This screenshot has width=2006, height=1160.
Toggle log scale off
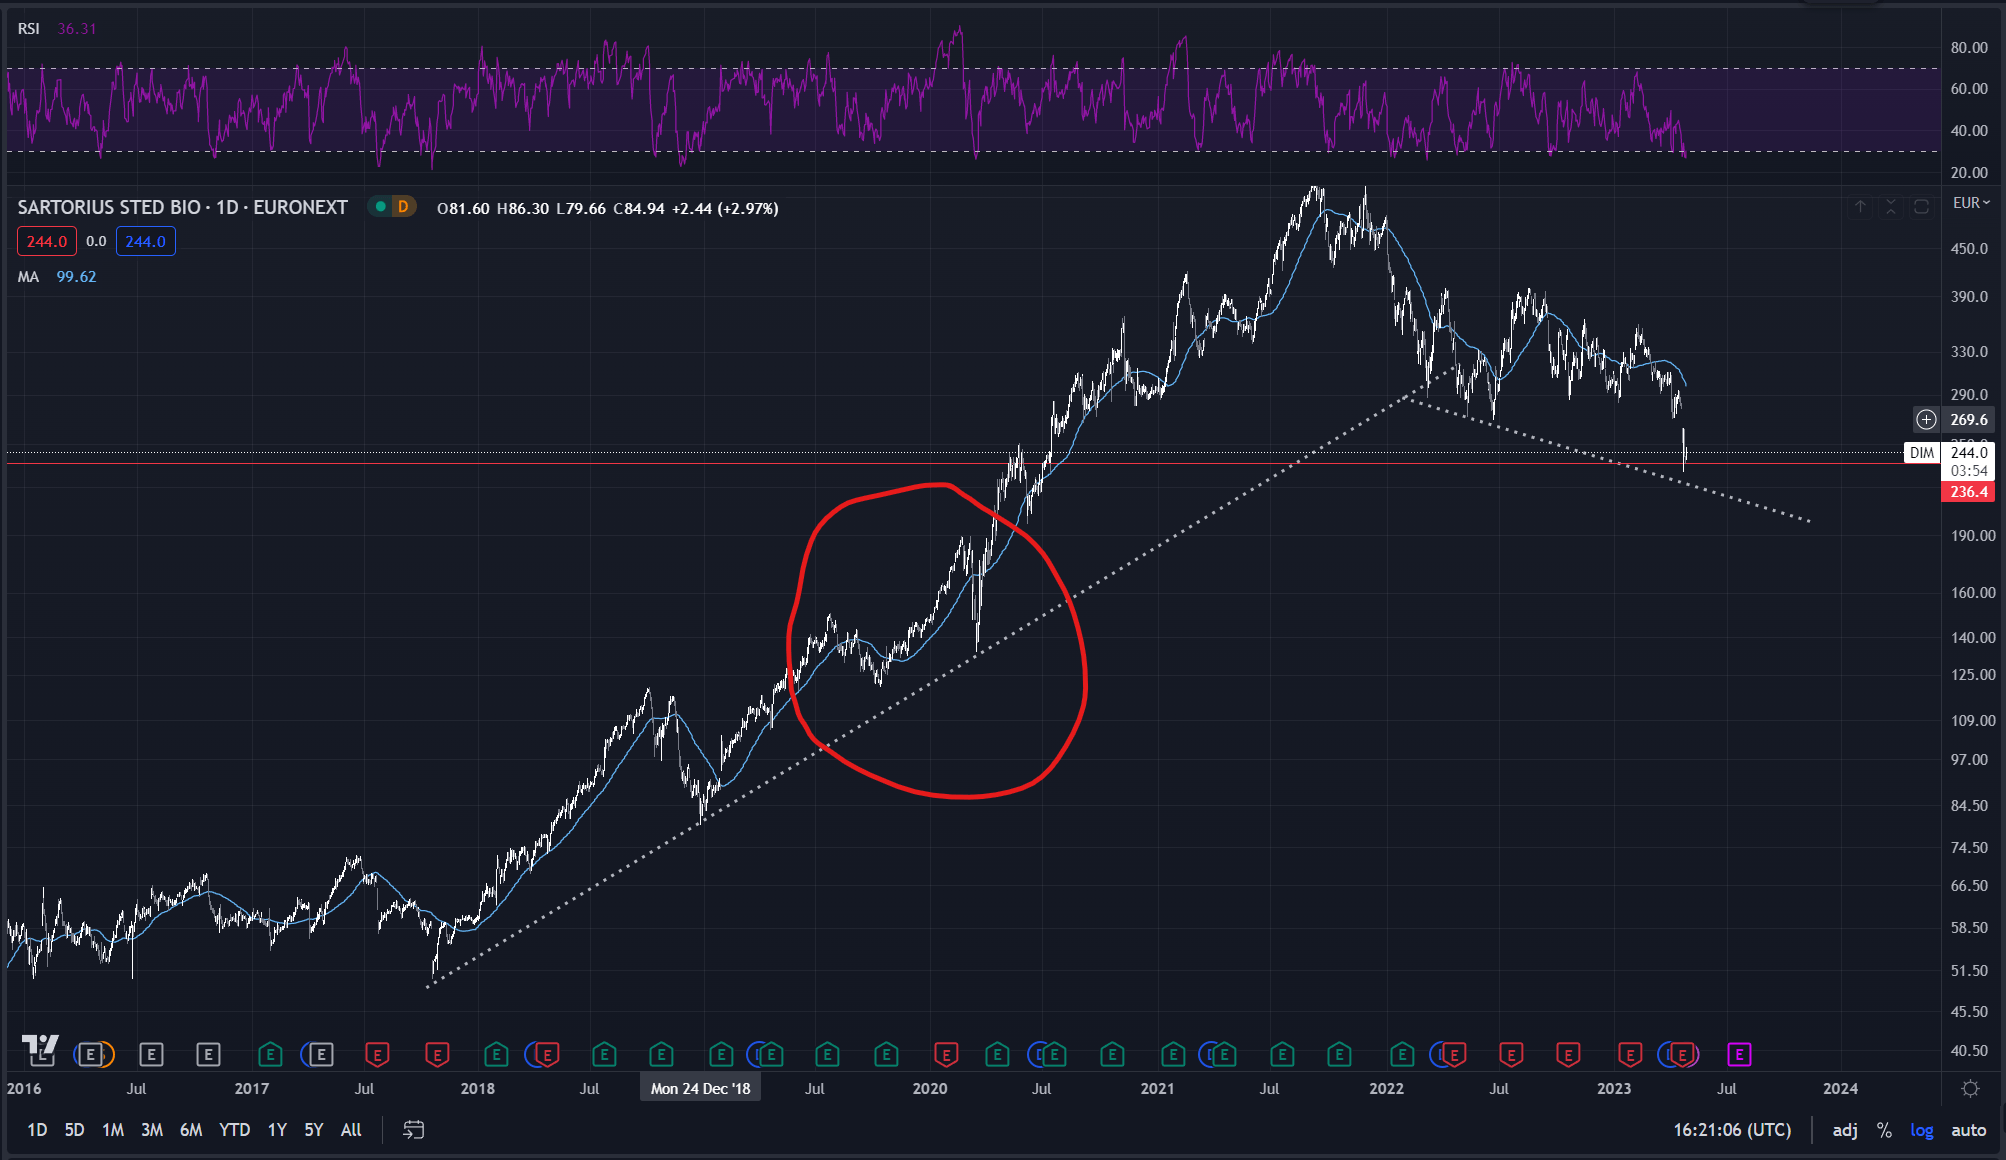[1922, 1130]
